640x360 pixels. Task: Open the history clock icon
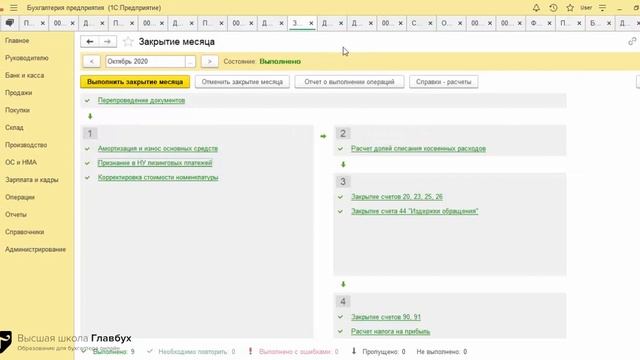(553, 8)
